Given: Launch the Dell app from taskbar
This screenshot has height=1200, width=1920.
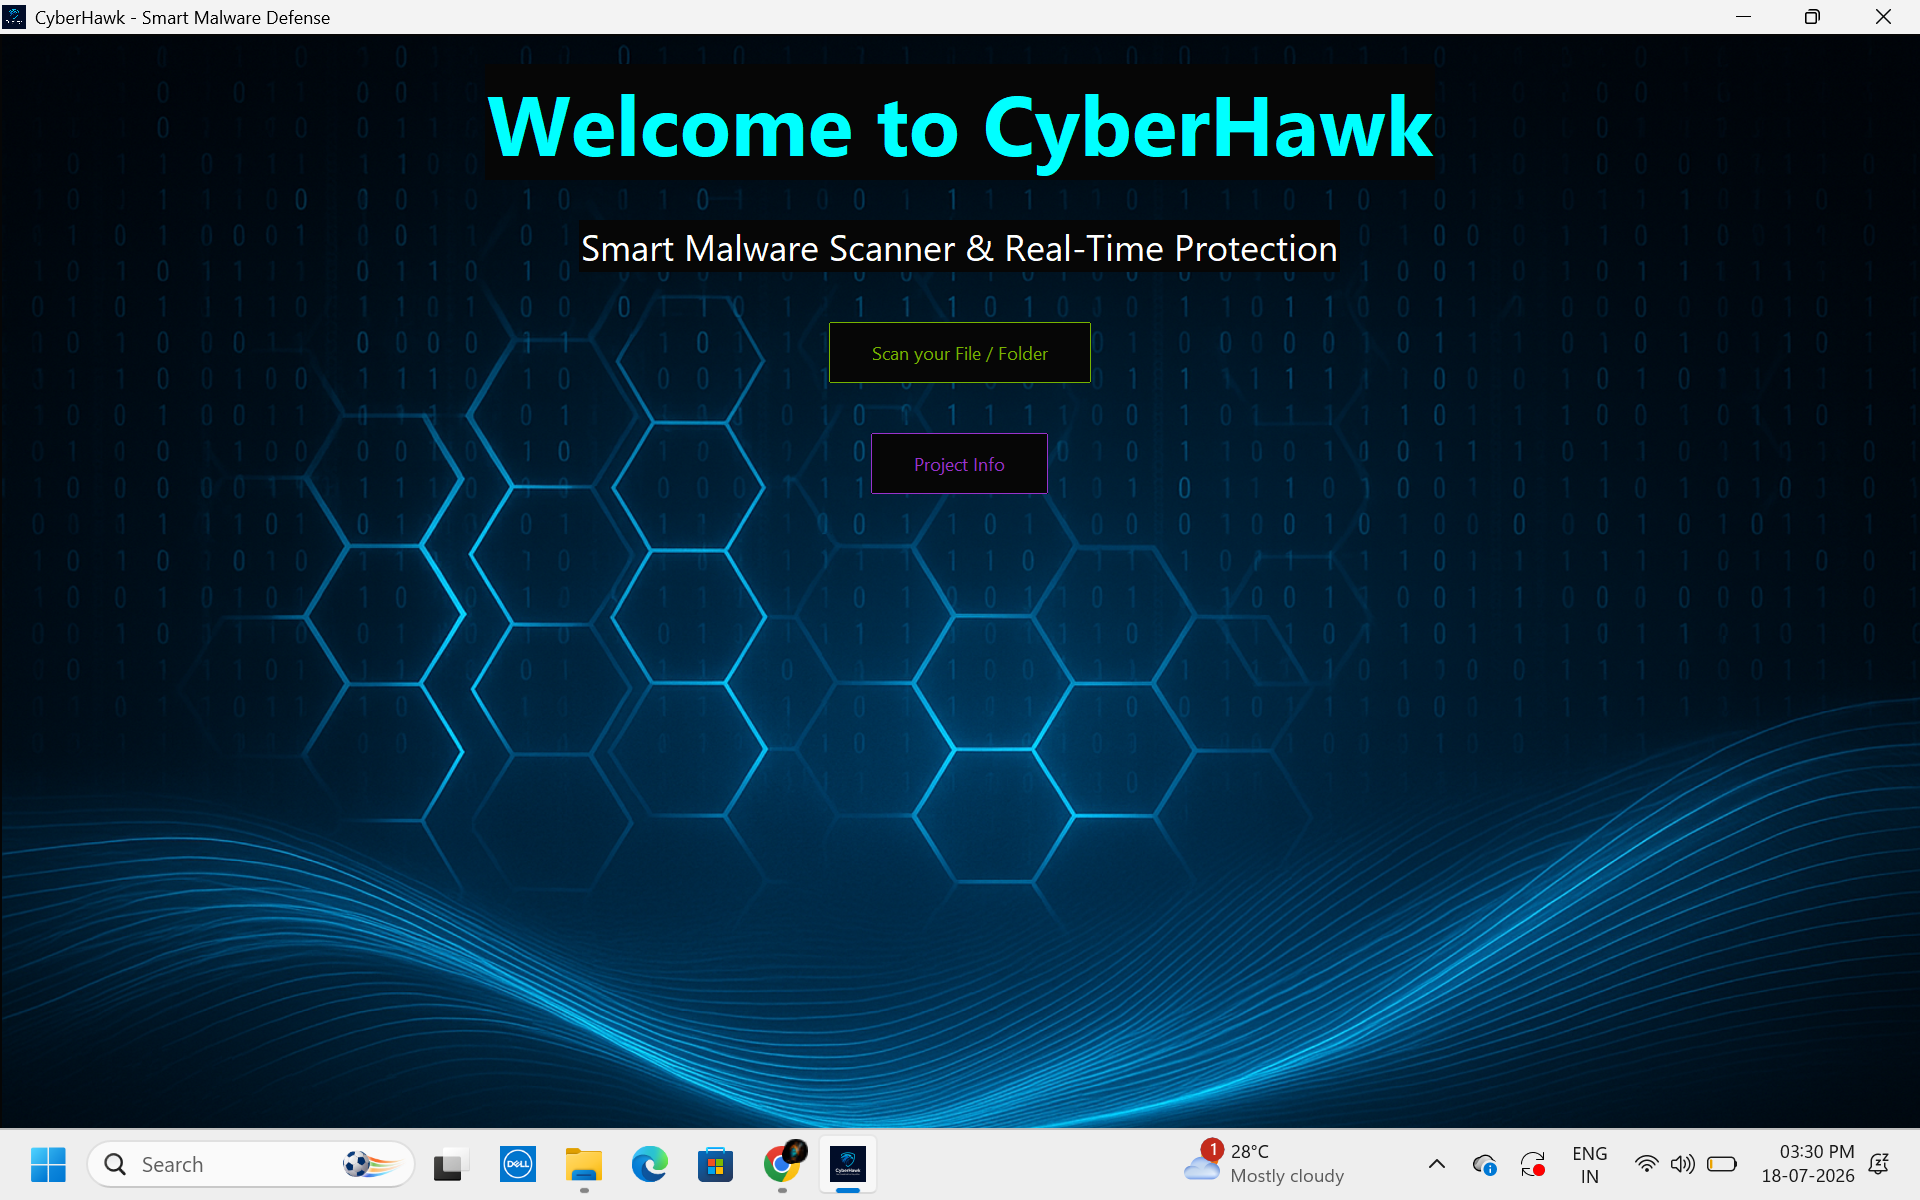Looking at the screenshot, I should (518, 1164).
